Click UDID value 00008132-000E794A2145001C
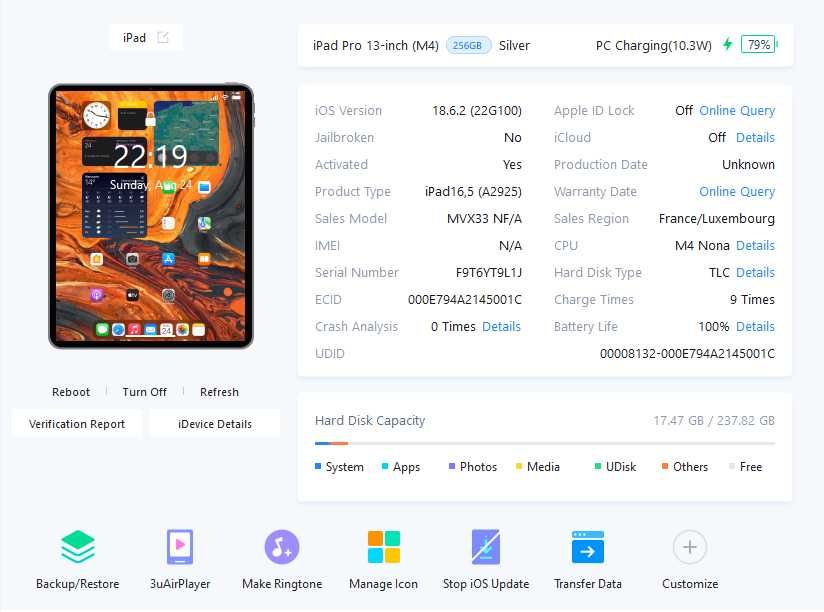Image resolution: width=824 pixels, height=612 pixels. [x=687, y=354]
